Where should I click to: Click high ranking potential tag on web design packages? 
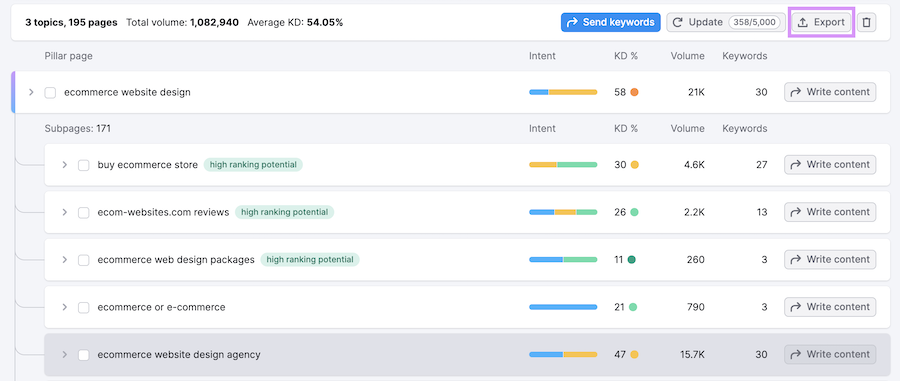pyautogui.click(x=310, y=259)
